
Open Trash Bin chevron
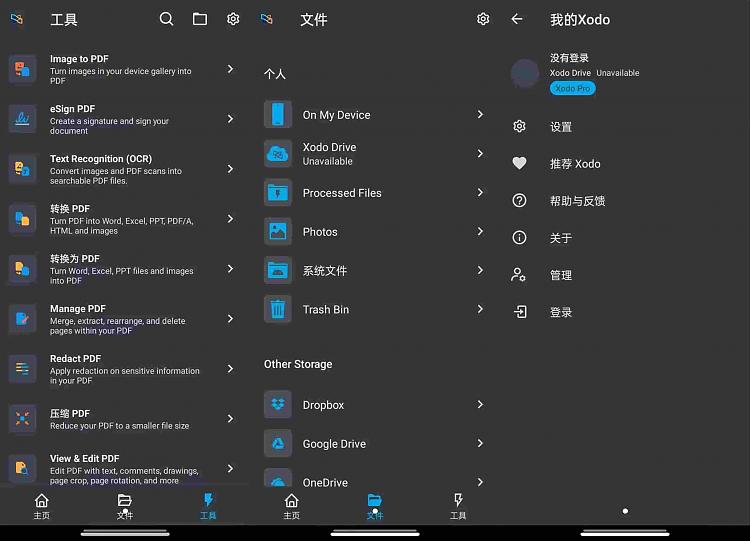click(480, 309)
